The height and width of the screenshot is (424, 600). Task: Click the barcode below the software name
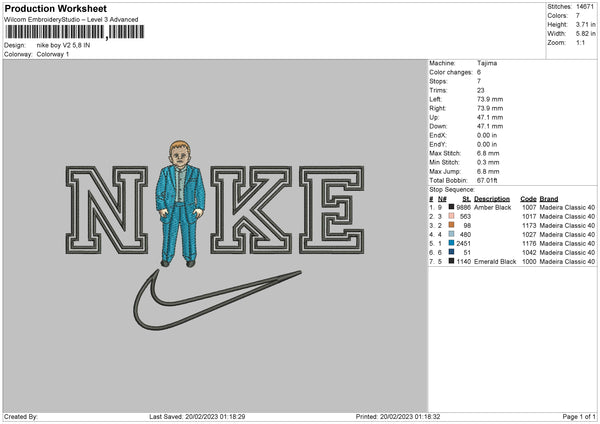(73, 32)
